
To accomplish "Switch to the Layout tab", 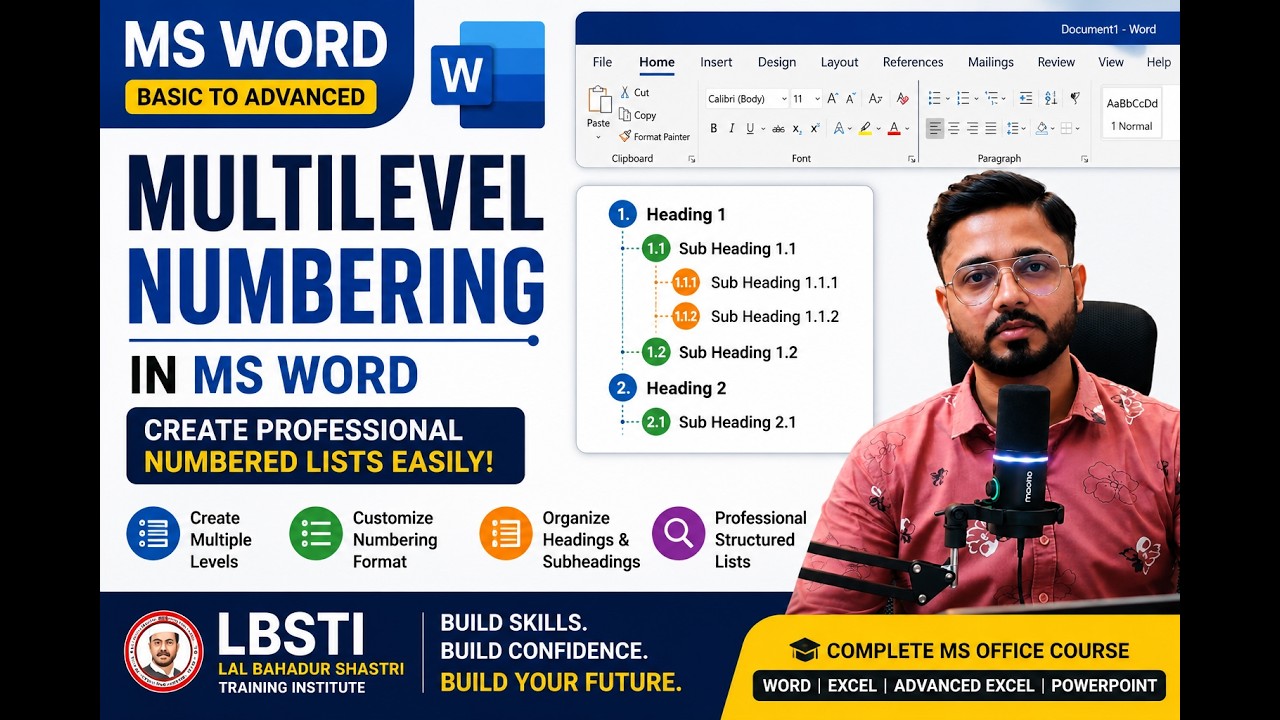I will click(839, 62).
